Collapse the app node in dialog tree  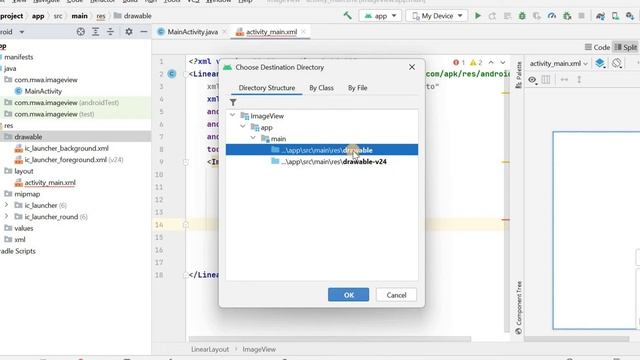243,127
